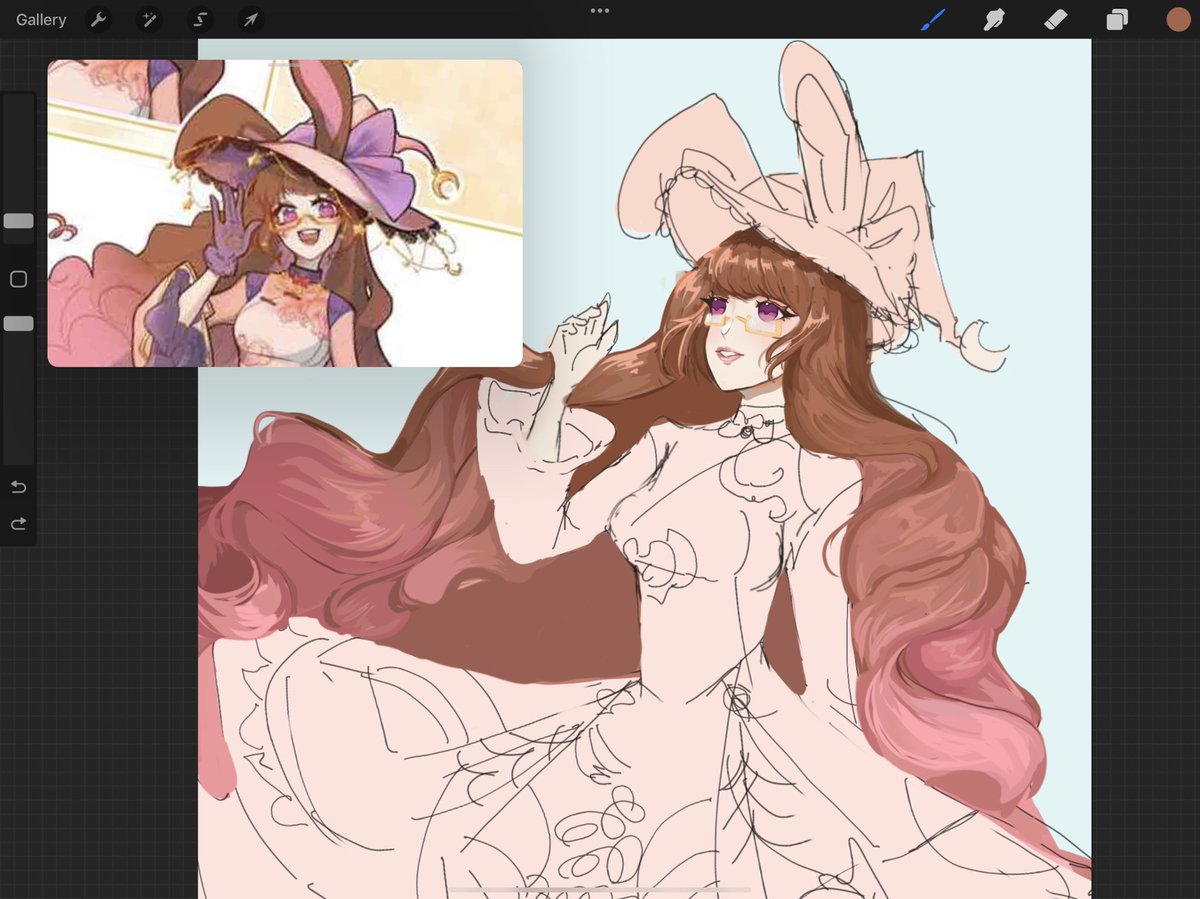Open the Layers panel
The width and height of the screenshot is (1200, 899).
(x=1117, y=19)
